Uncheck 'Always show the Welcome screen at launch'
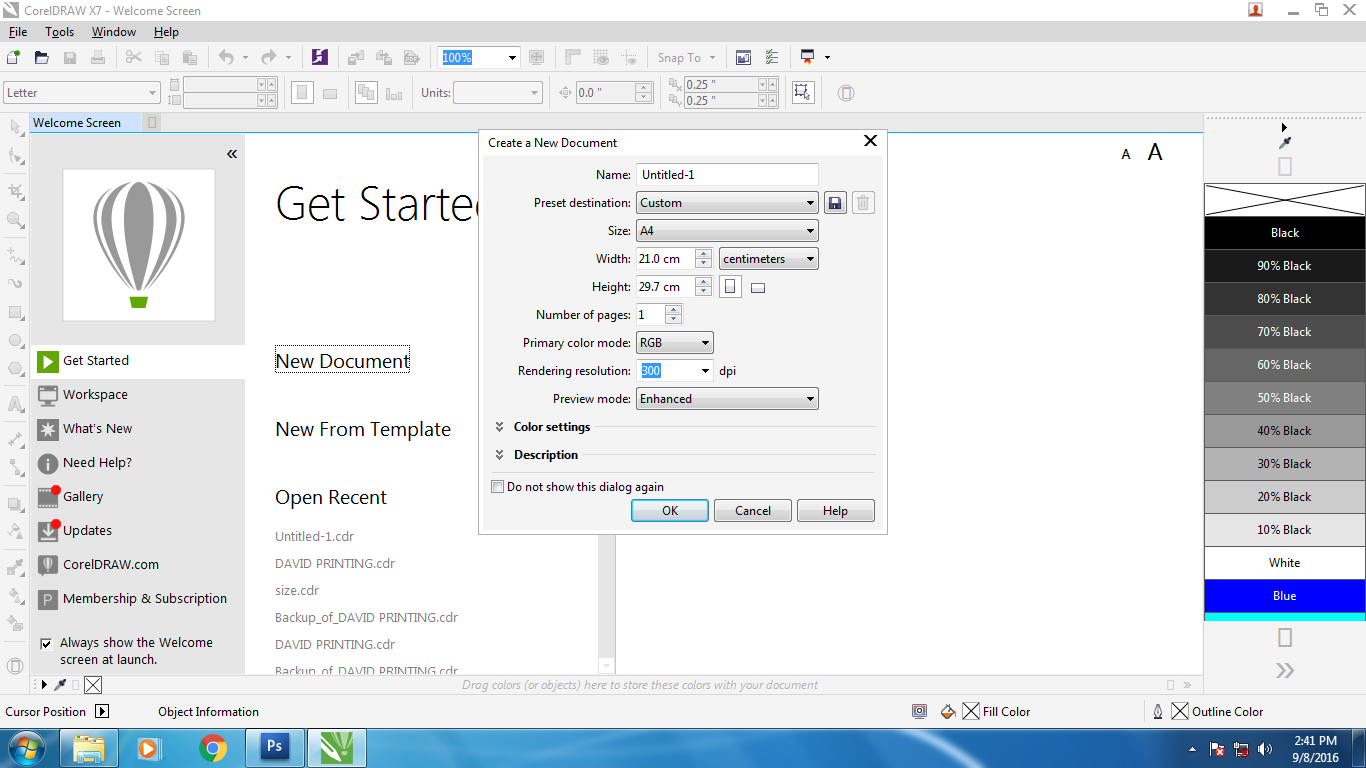The width and height of the screenshot is (1366, 768). 46,643
